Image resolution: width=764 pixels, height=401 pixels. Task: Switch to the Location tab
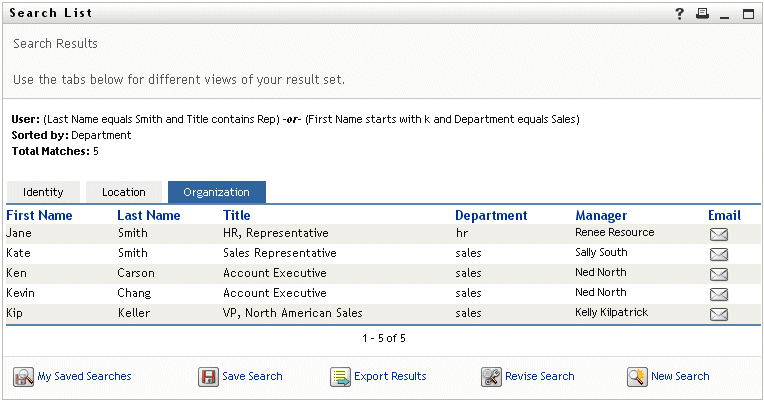point(124,192)
